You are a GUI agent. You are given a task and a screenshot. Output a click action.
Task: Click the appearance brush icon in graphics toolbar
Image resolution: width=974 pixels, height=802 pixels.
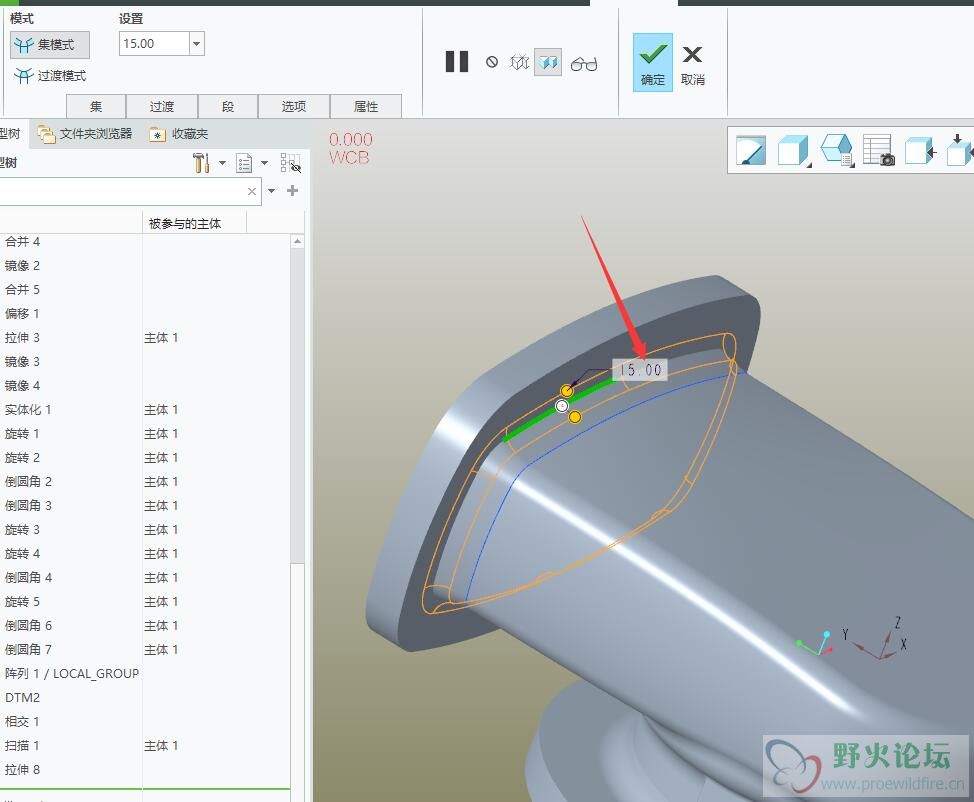click(x=750, y=150)
